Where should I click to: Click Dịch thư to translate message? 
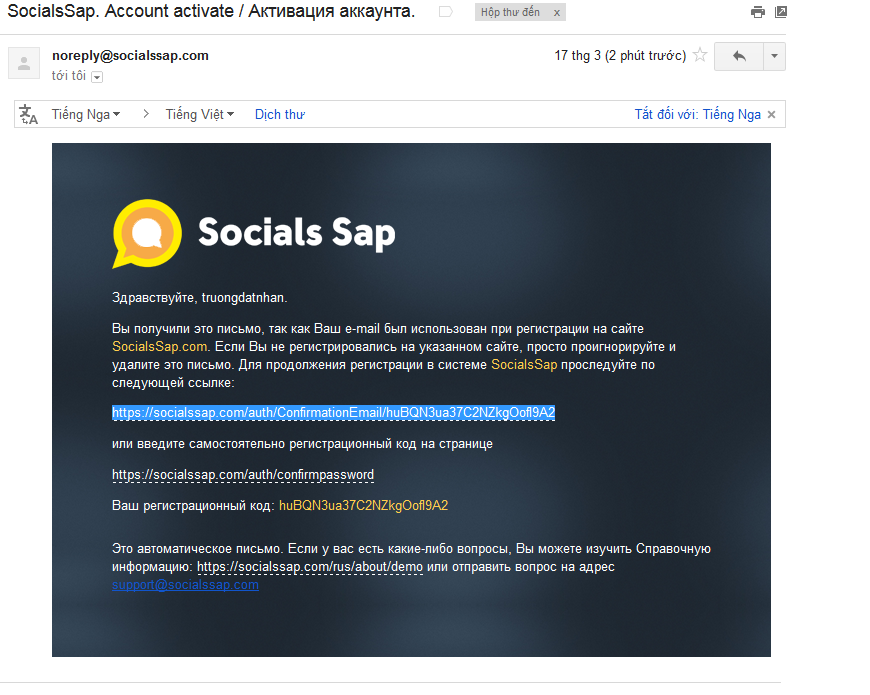click(x=280, y=114)
